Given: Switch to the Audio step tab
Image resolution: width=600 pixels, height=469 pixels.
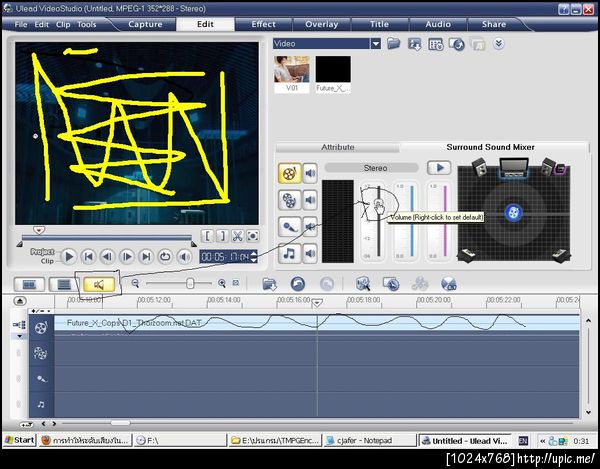Looking at the screenshot, I should 438,24.
